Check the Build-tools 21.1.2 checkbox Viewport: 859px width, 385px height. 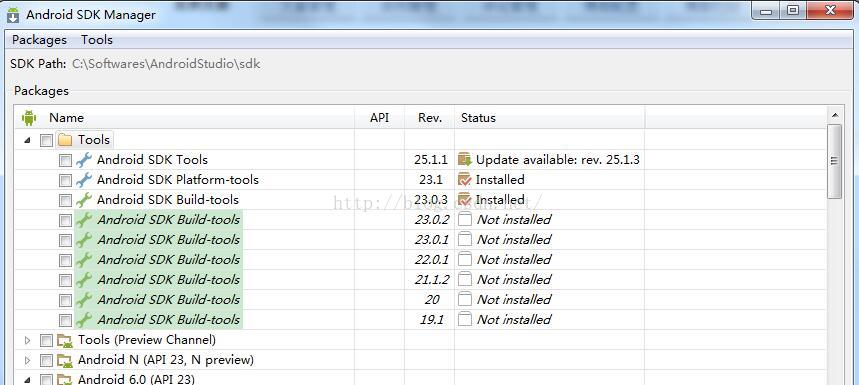tap(65, 280)
